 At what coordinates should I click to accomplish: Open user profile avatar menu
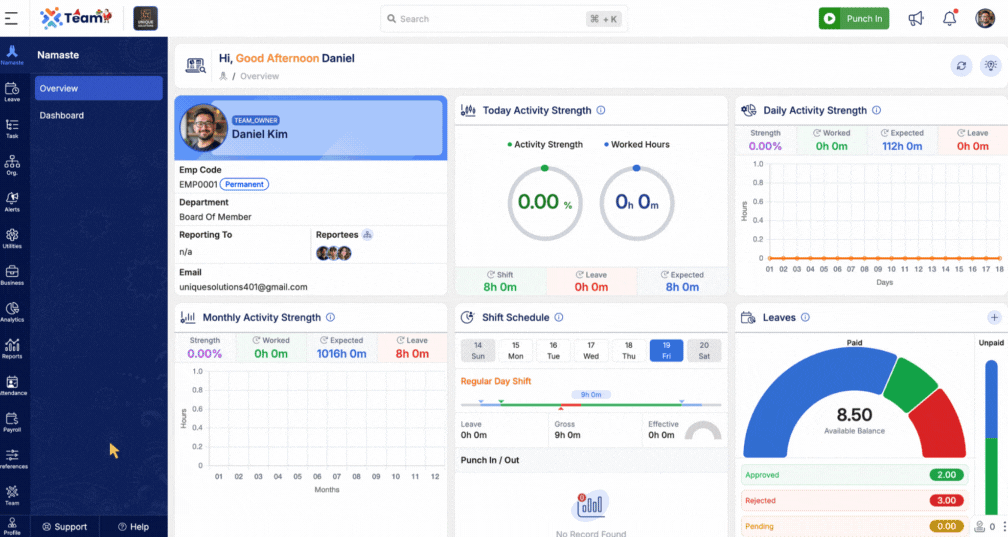(984, 19)
